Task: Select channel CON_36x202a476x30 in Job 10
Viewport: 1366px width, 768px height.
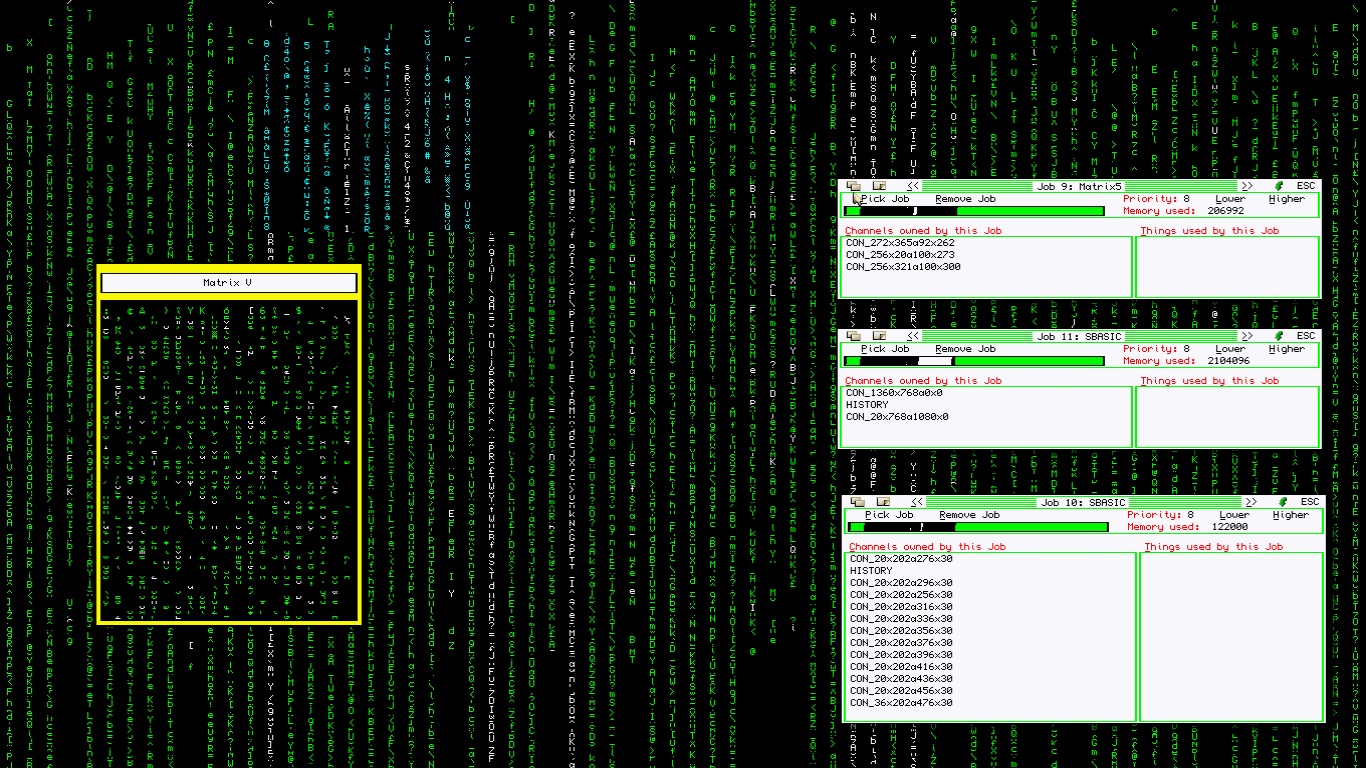Action: click(901, 703)
